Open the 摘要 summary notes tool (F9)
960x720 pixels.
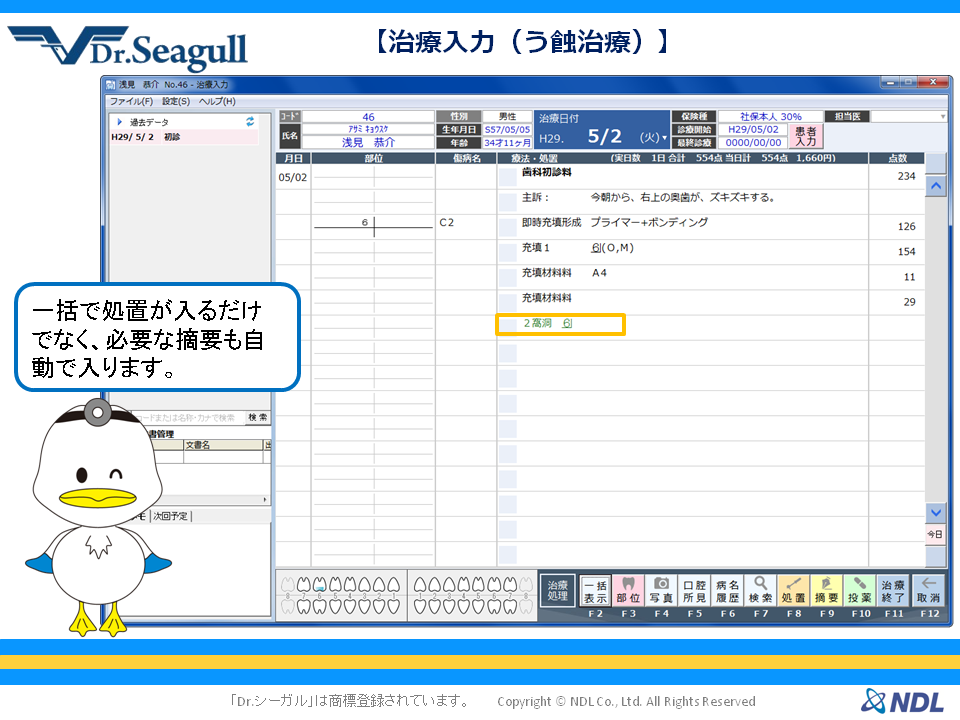tap(827, 590)
